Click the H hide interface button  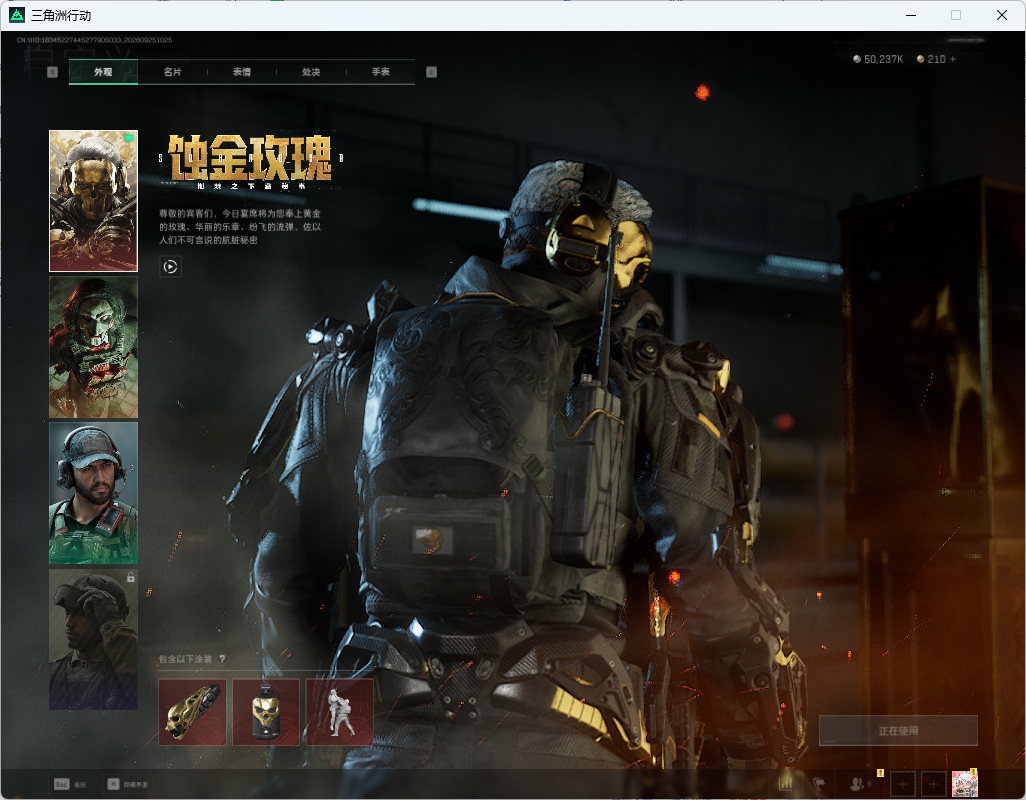[x=128, y=784]
